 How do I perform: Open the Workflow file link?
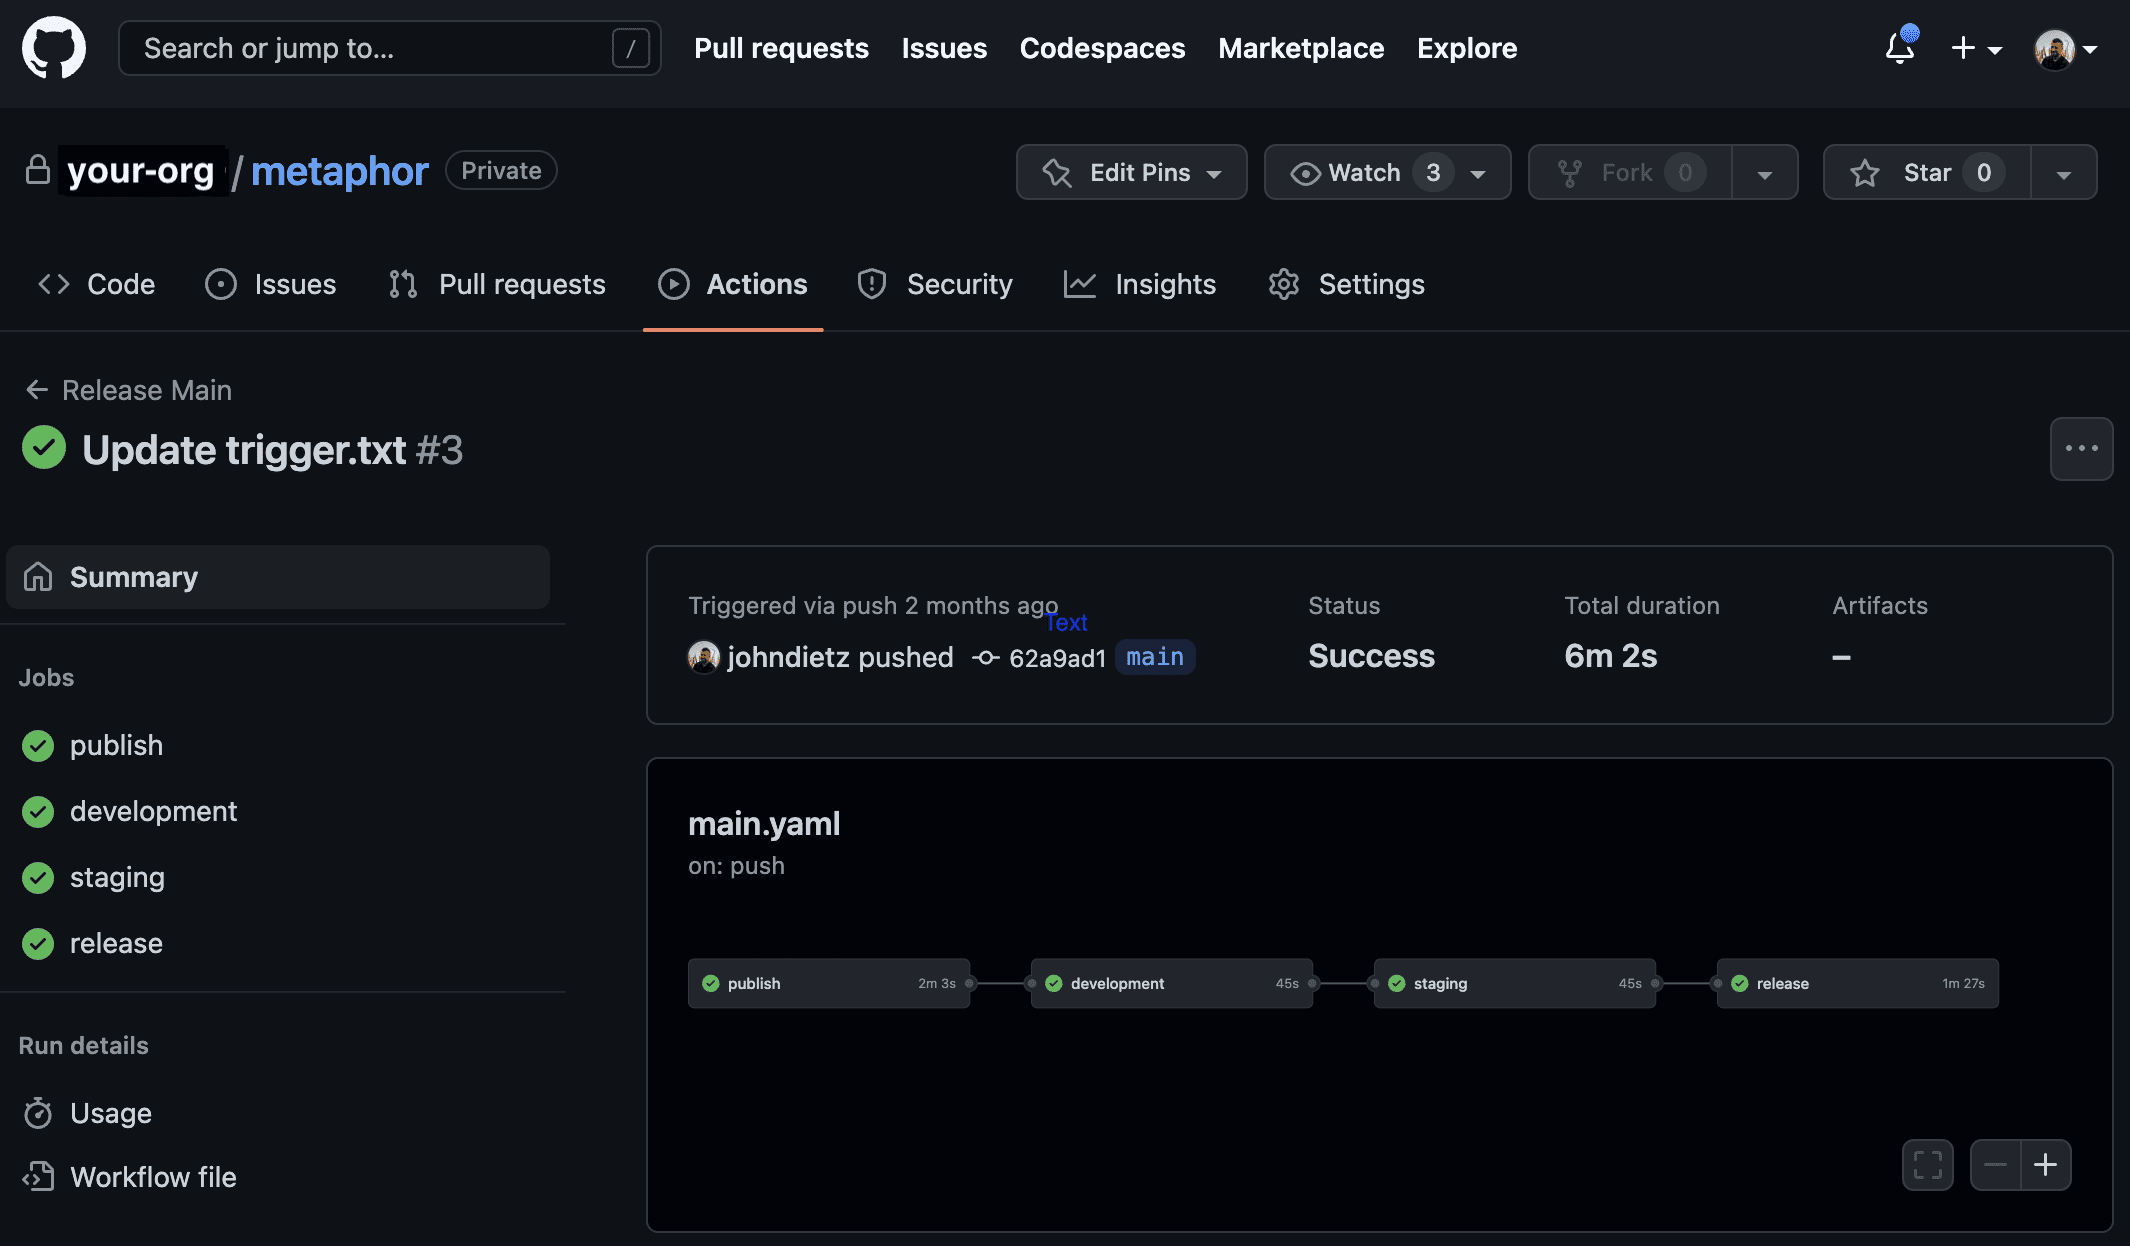click(x=153, y=1177)
